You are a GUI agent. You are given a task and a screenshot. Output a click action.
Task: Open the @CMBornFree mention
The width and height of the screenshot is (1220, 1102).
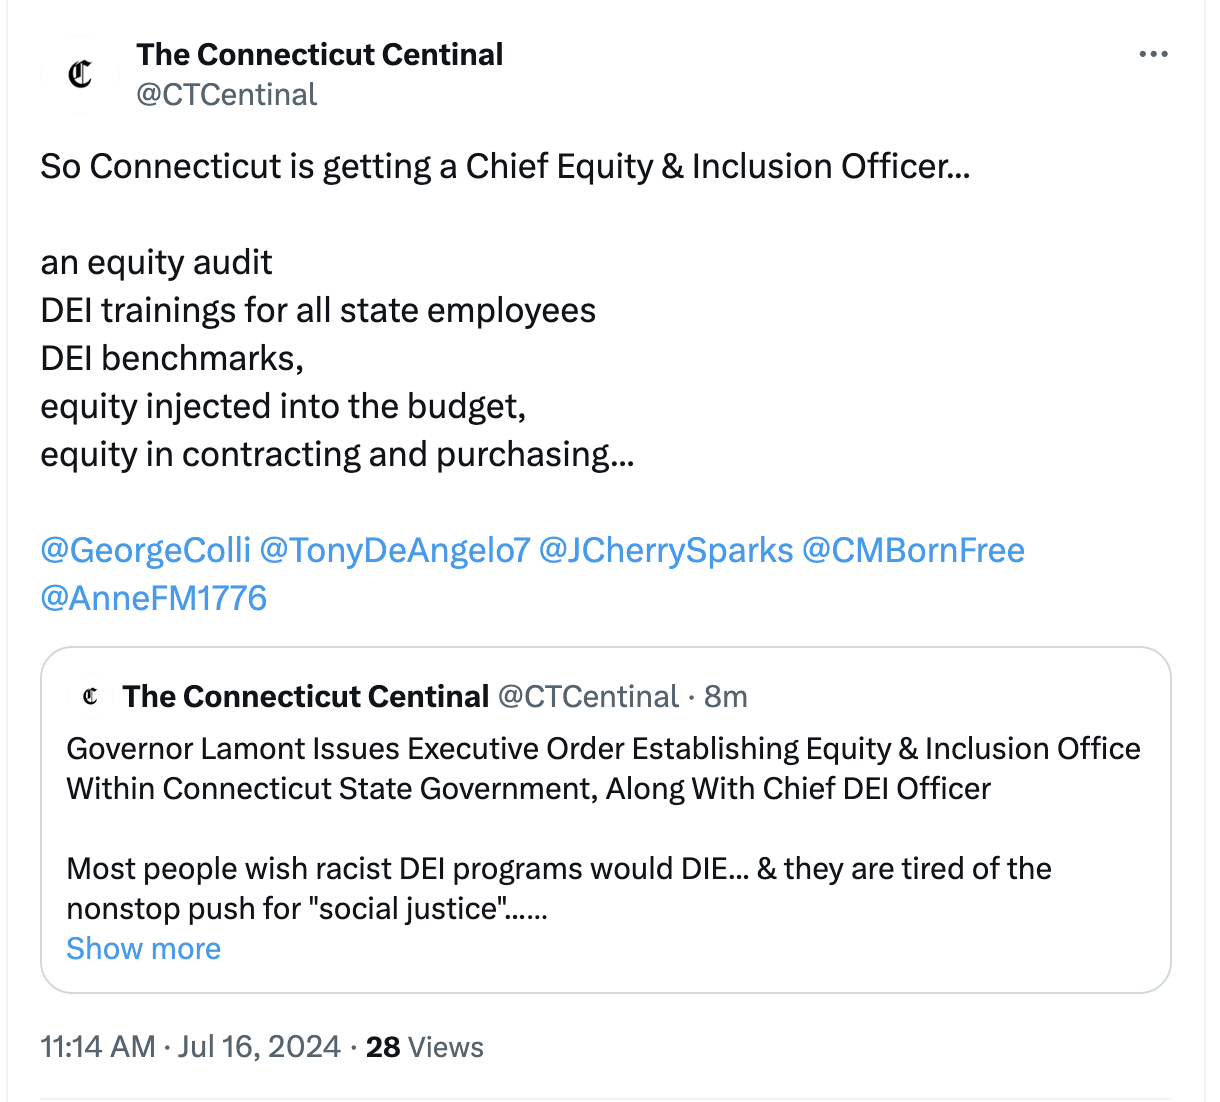(913, 550)
